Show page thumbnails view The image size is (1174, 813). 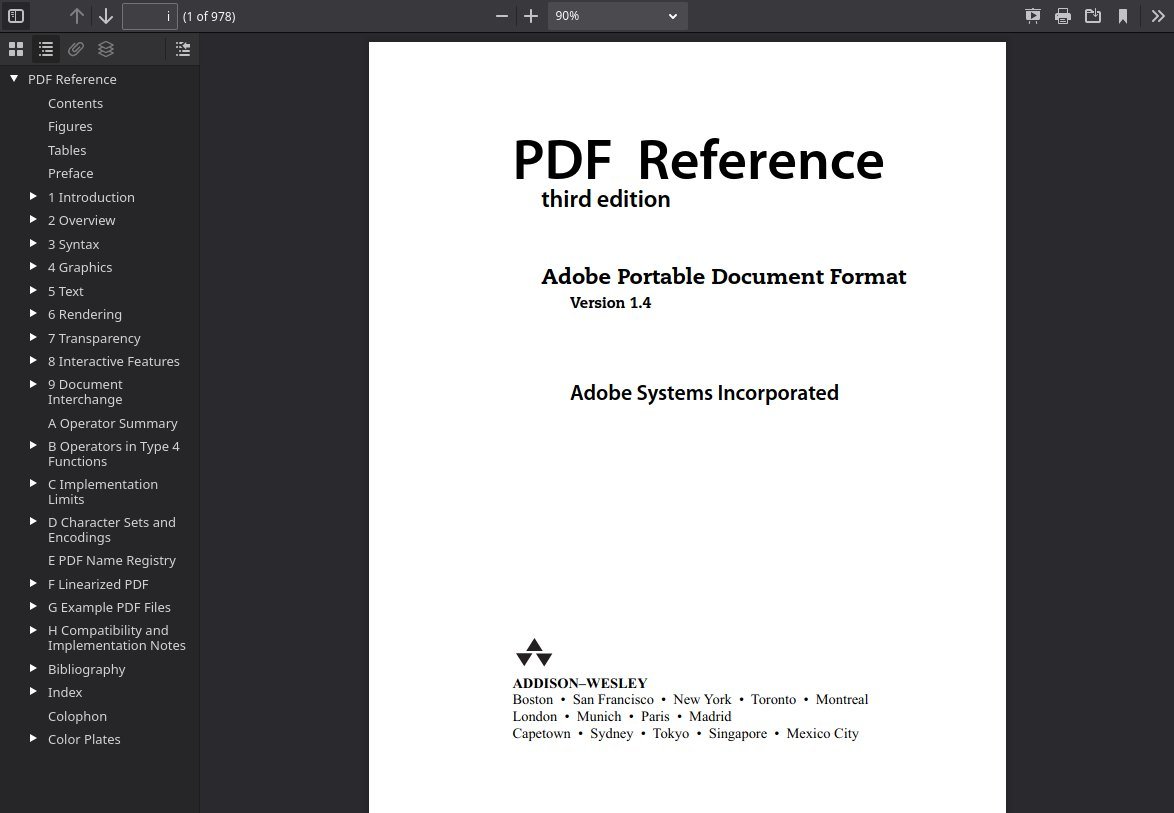[16, 49]
